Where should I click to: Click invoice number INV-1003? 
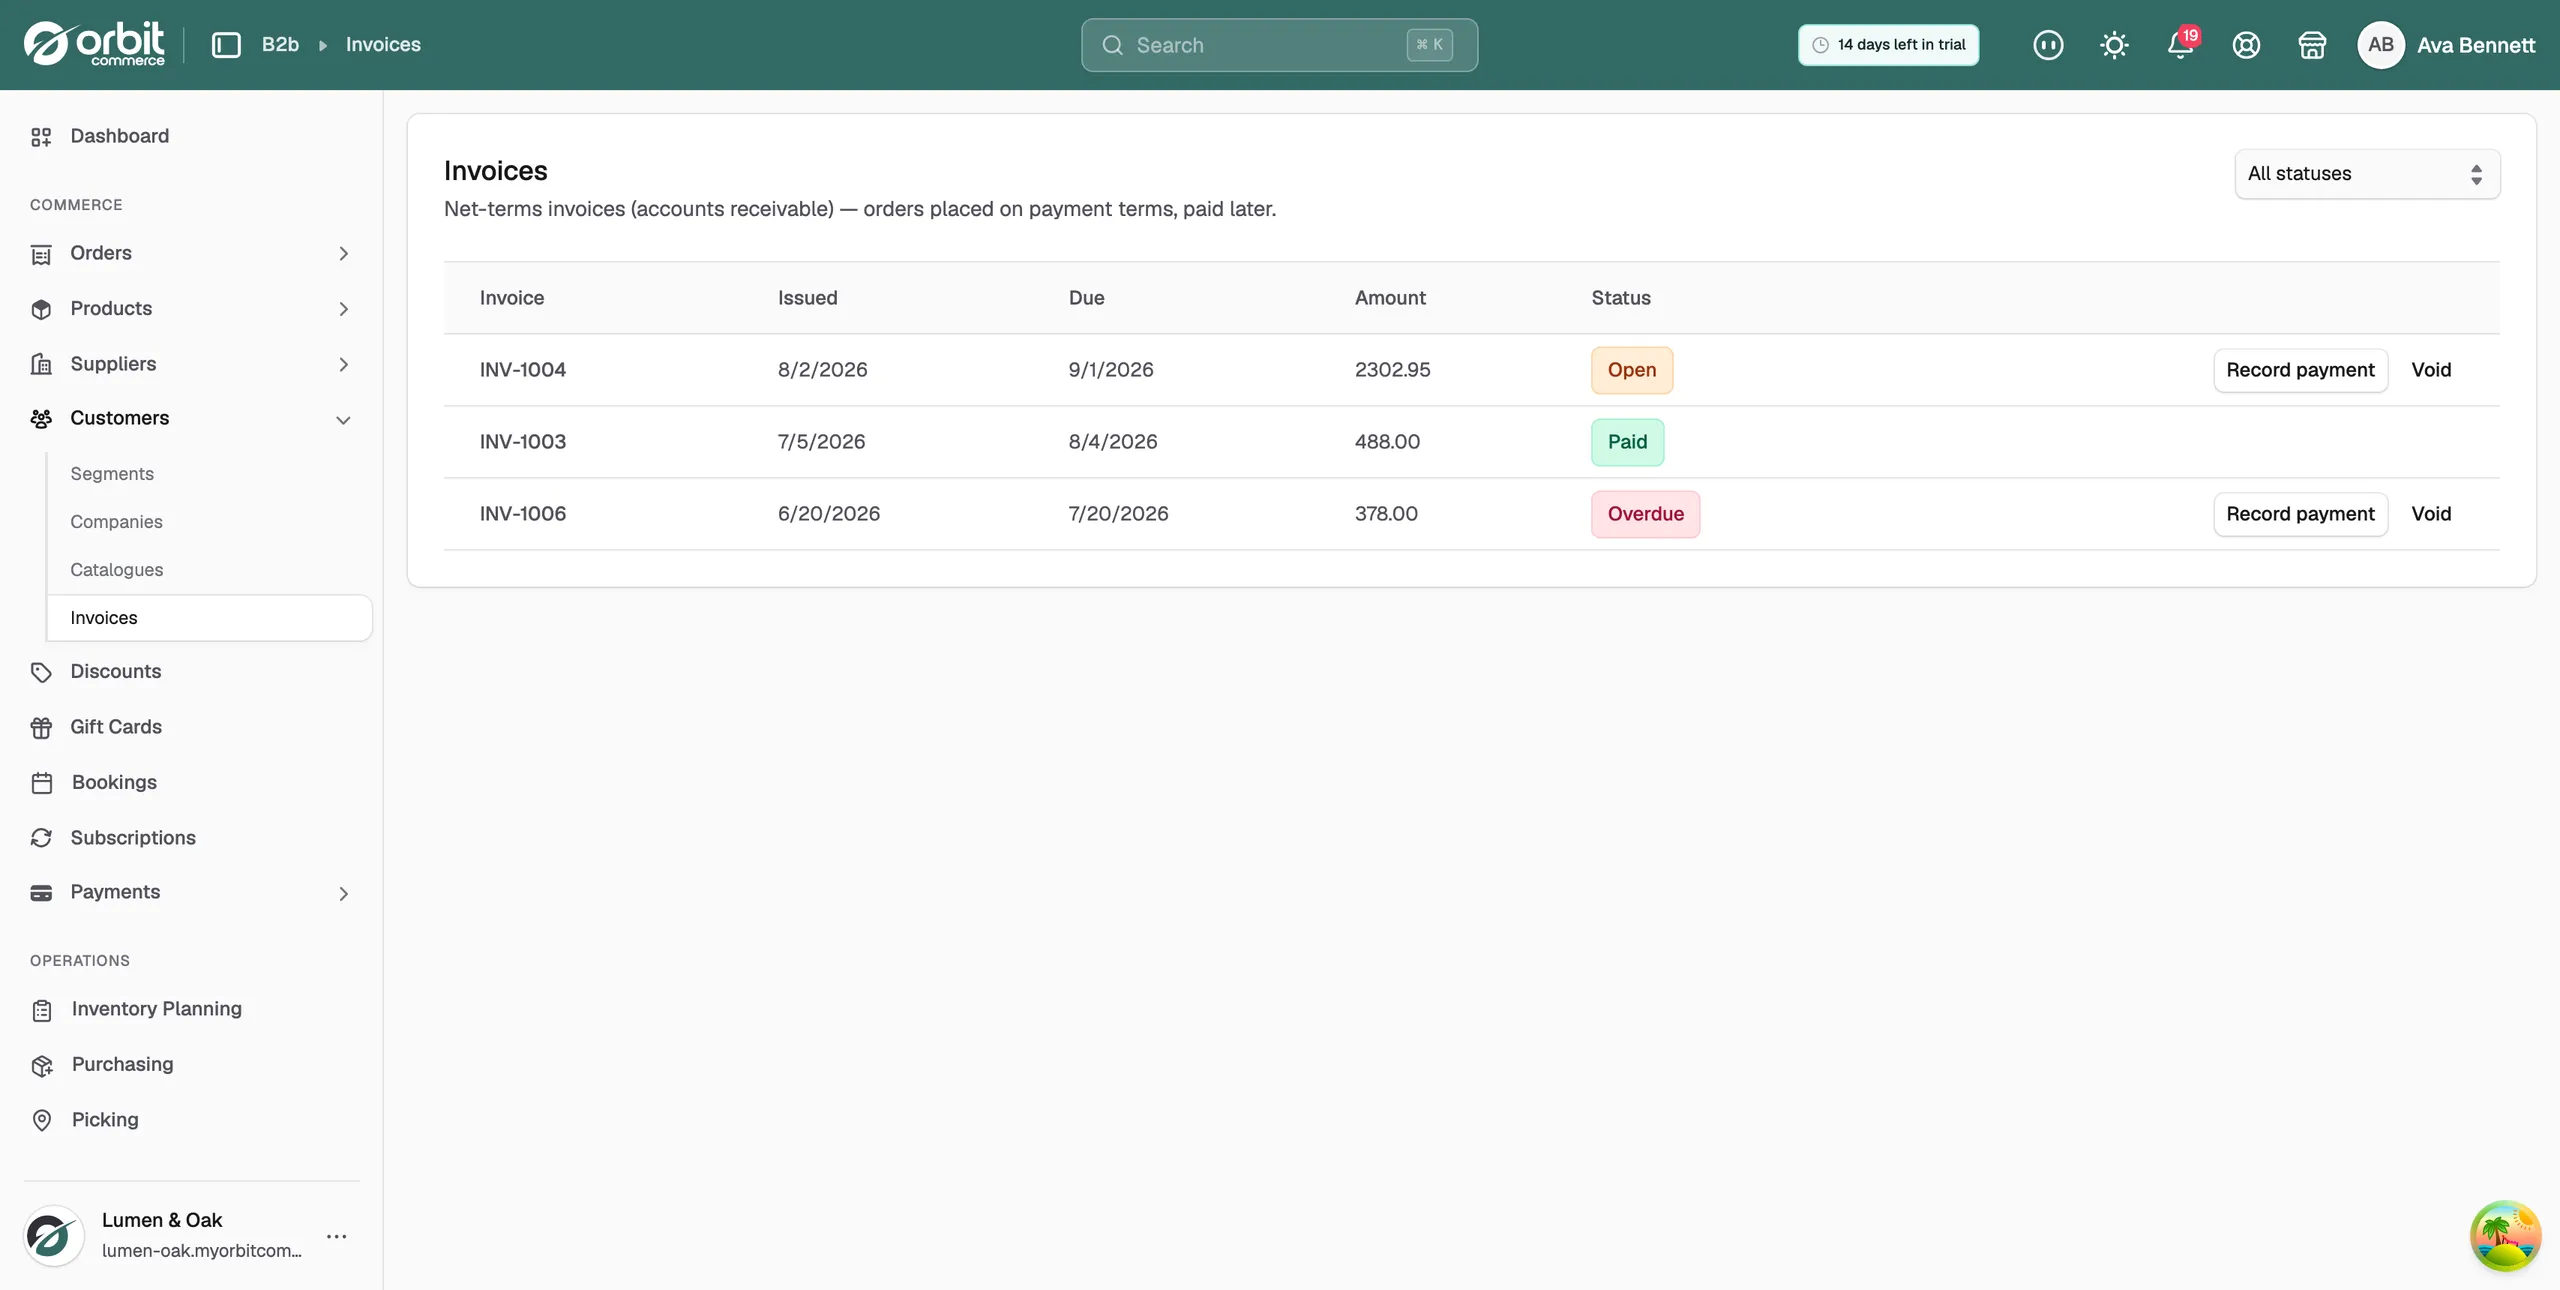tap(523, 442)
